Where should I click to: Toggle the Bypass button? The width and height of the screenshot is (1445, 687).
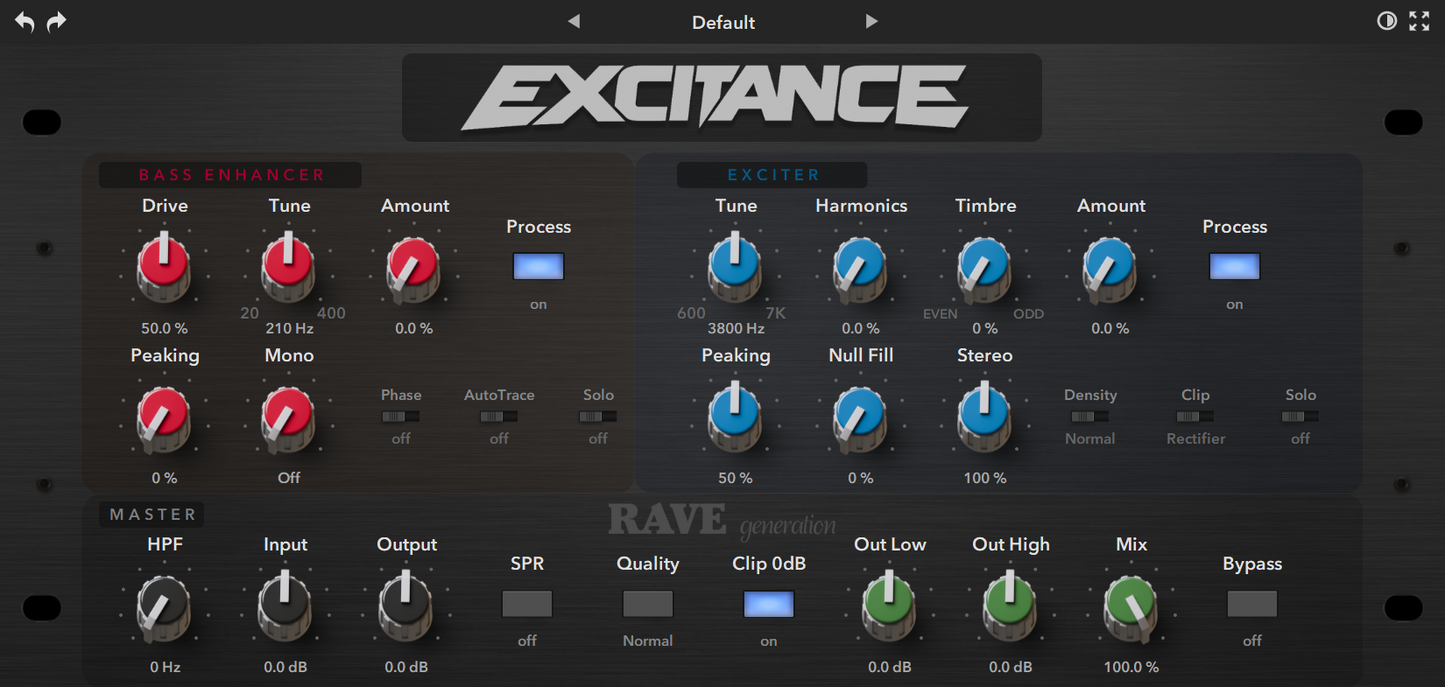(1252, 604)
